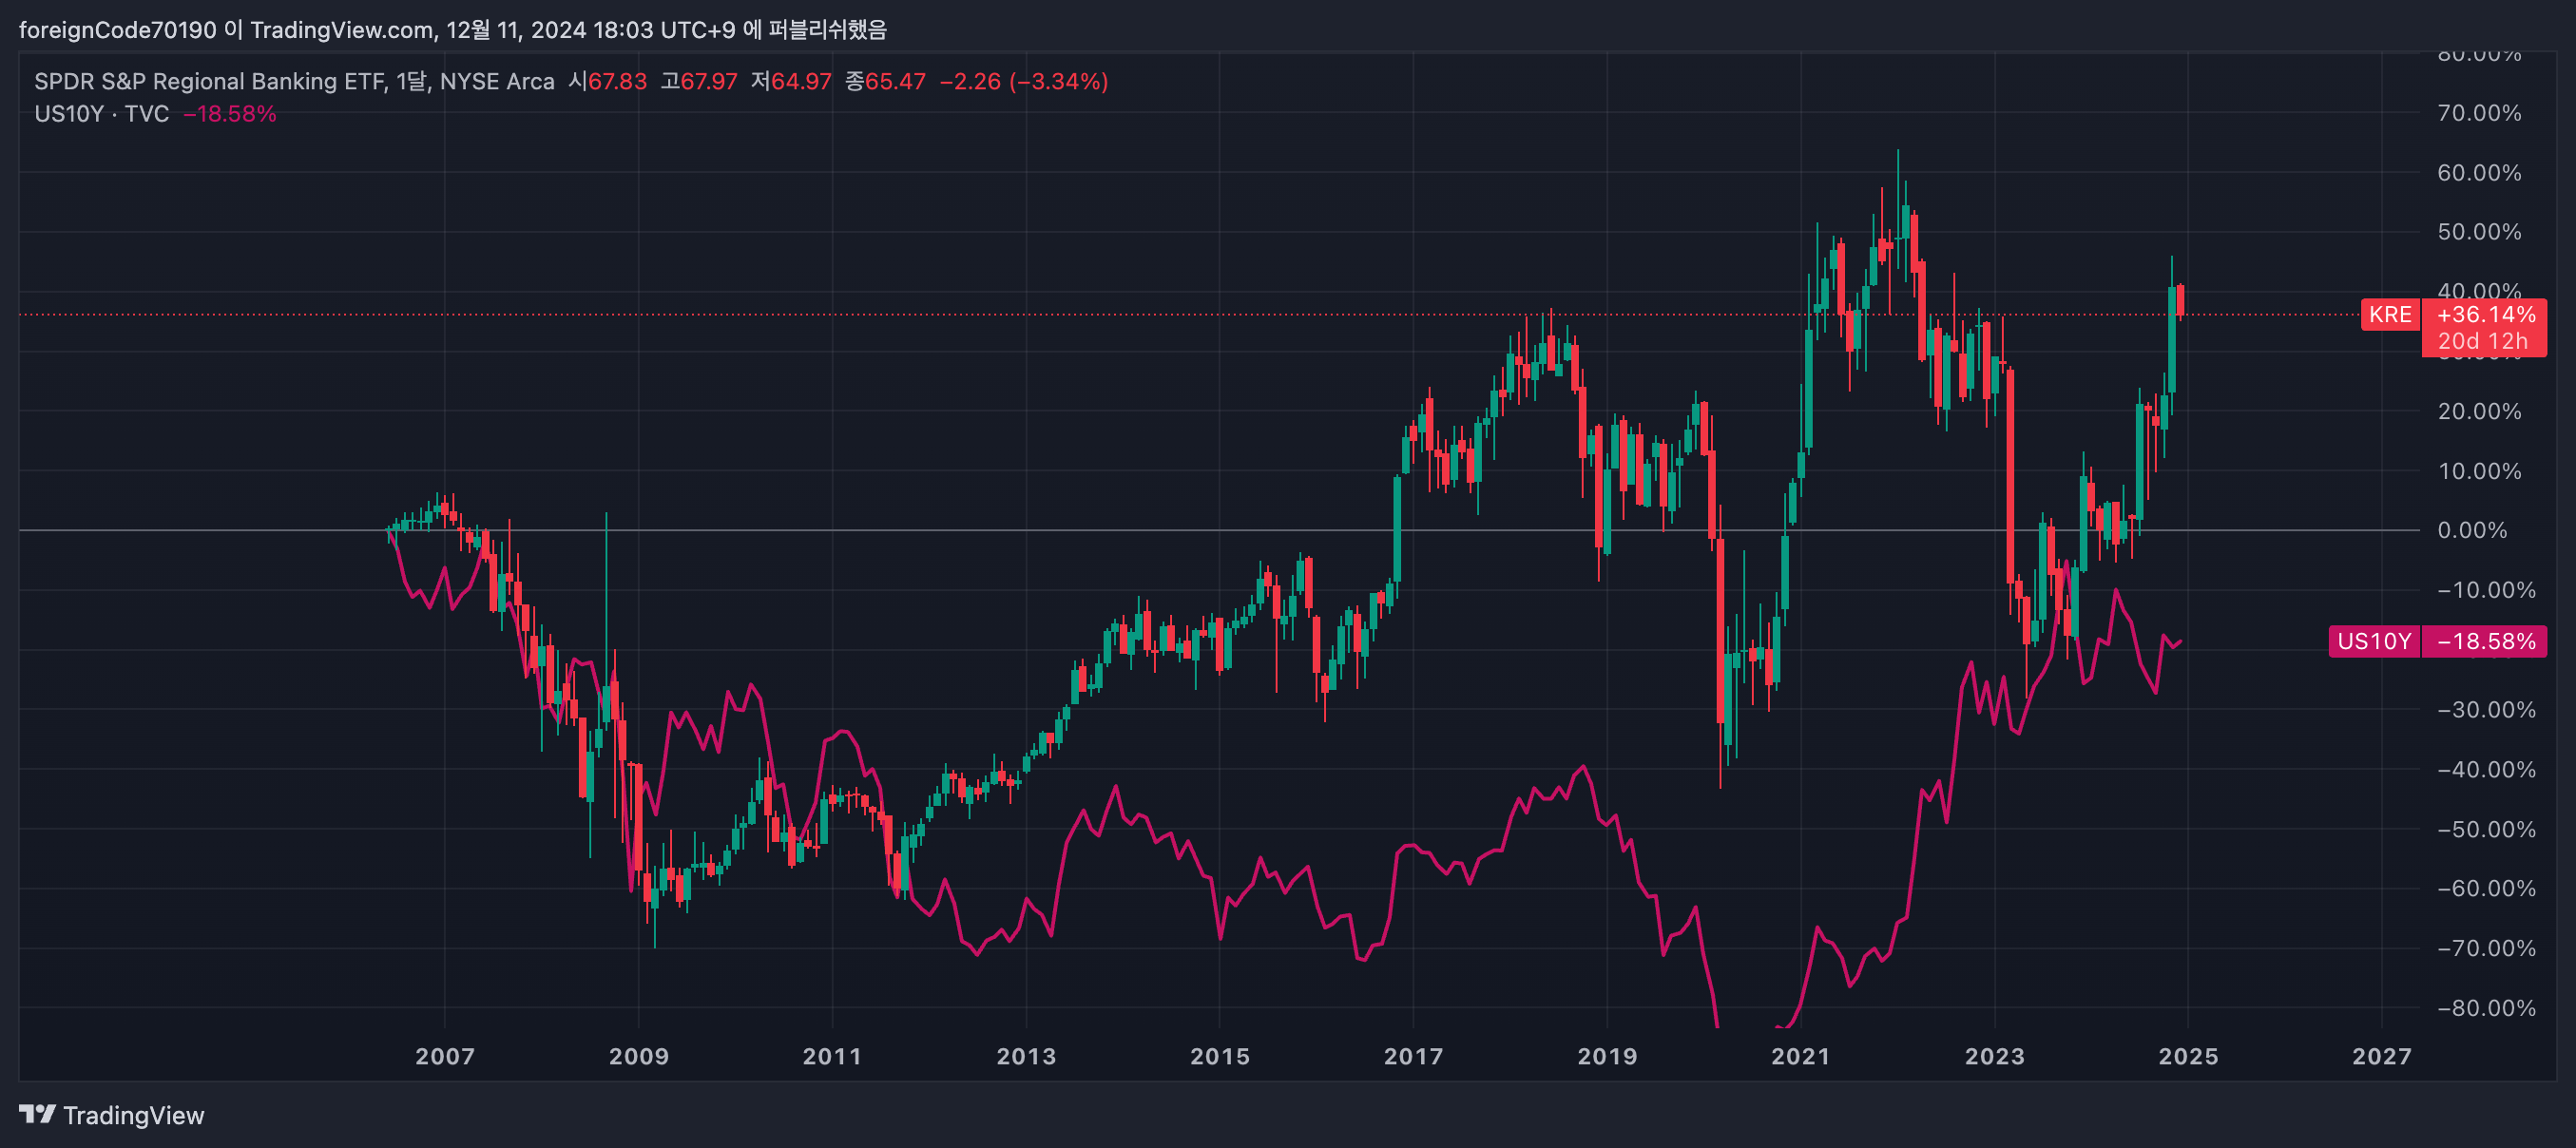Click the 2009 label on time axis
Image resolution: width=2576 pixels, height=1148 pixels.
click(639, 1056)
